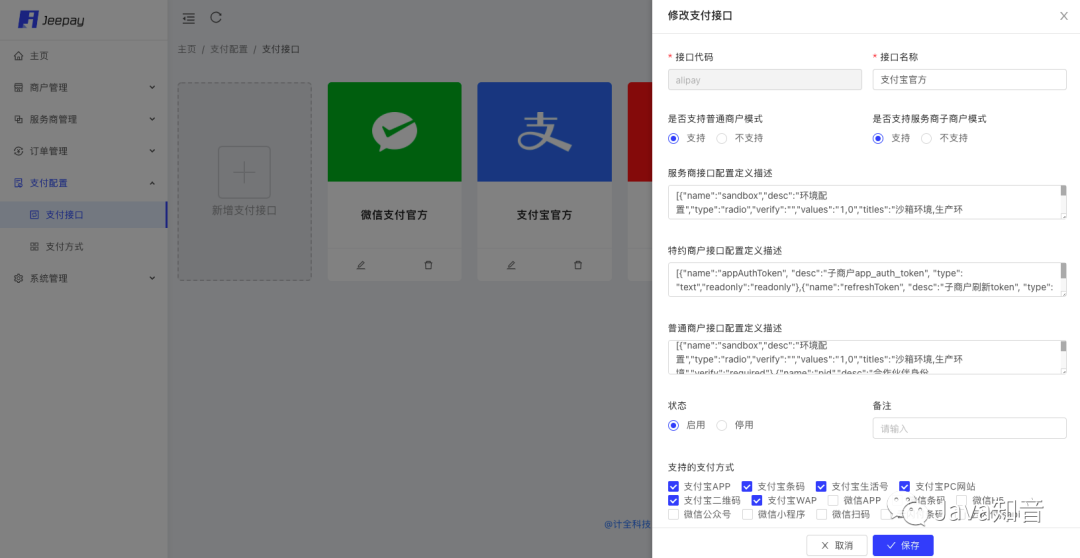Click the 支付接口 breadcrumb item
Viewport: 1080px width, 558px height.
[280, 50]
